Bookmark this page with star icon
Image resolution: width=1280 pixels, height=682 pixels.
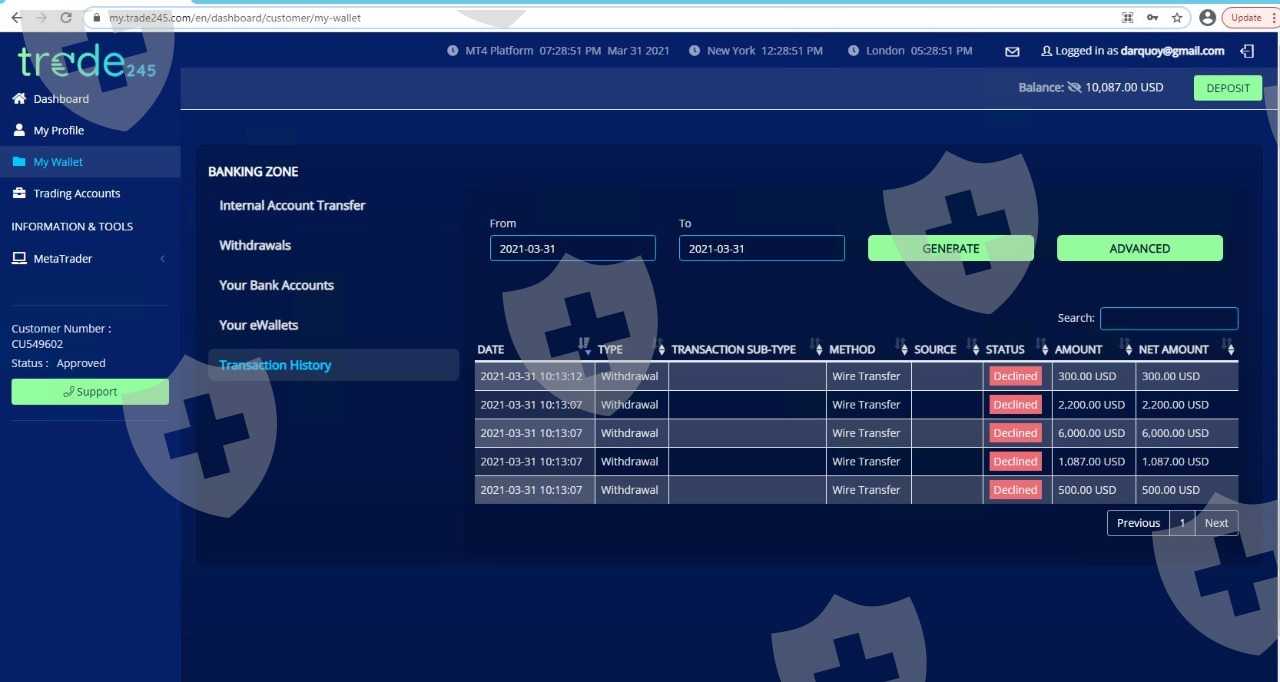pos(1177,18)
